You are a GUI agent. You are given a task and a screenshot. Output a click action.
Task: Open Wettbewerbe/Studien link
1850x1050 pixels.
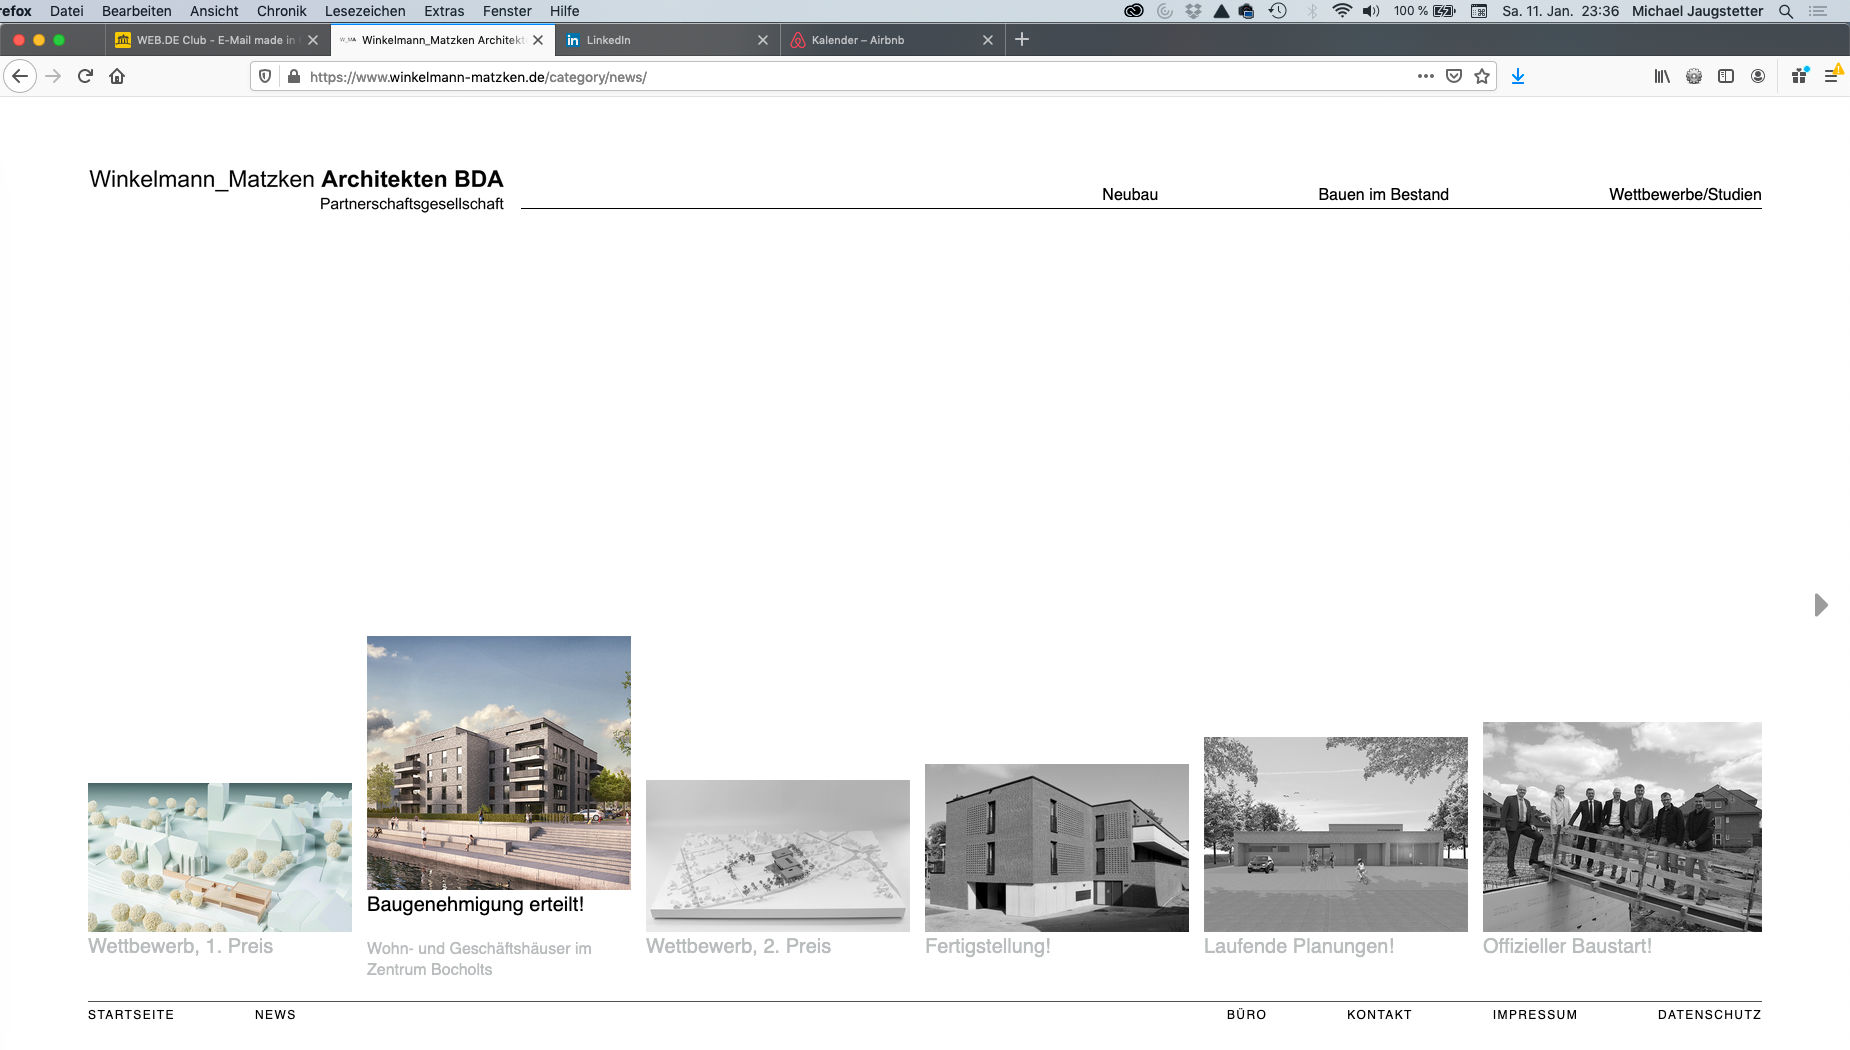tap(1685, 194)
